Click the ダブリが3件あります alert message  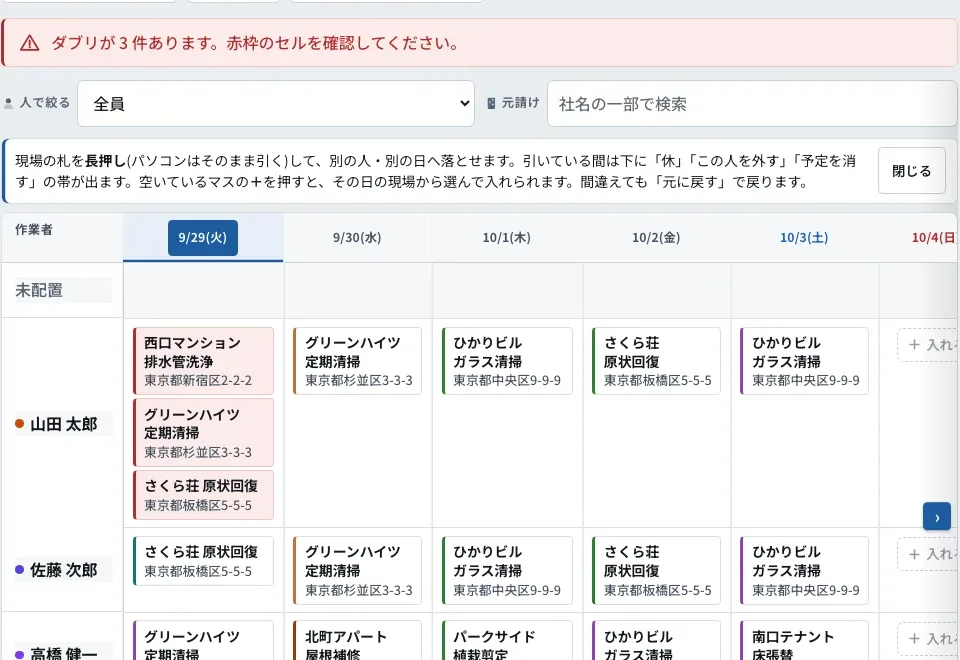[256, 43]
